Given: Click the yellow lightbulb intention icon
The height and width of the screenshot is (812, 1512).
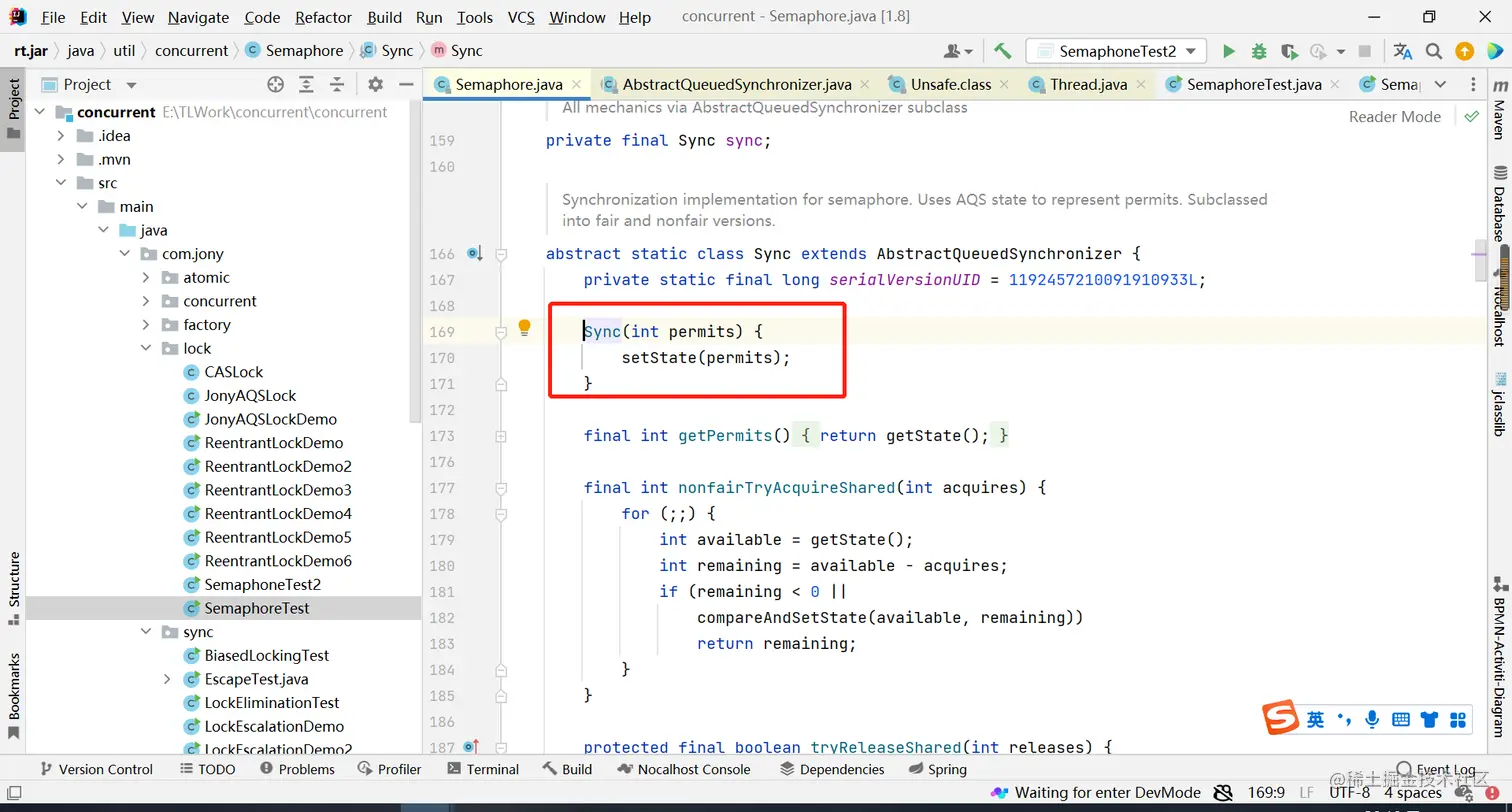Looking at the screenshot, I should point(524,328).
